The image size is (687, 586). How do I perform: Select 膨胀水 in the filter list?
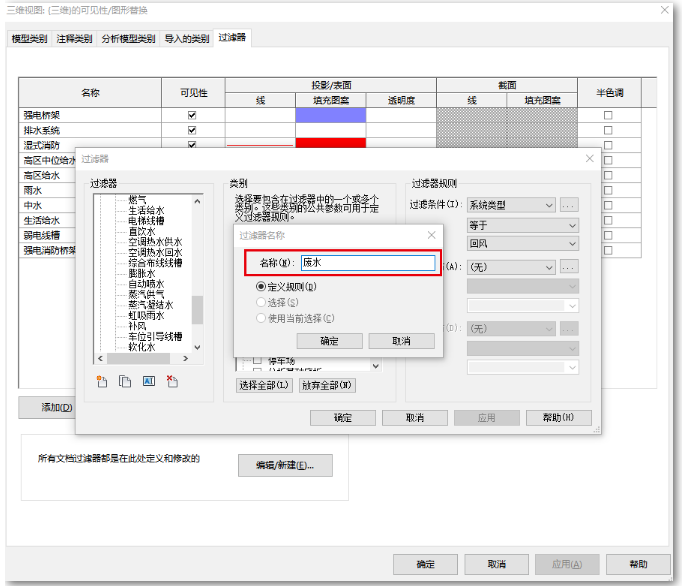coord(142,273)
